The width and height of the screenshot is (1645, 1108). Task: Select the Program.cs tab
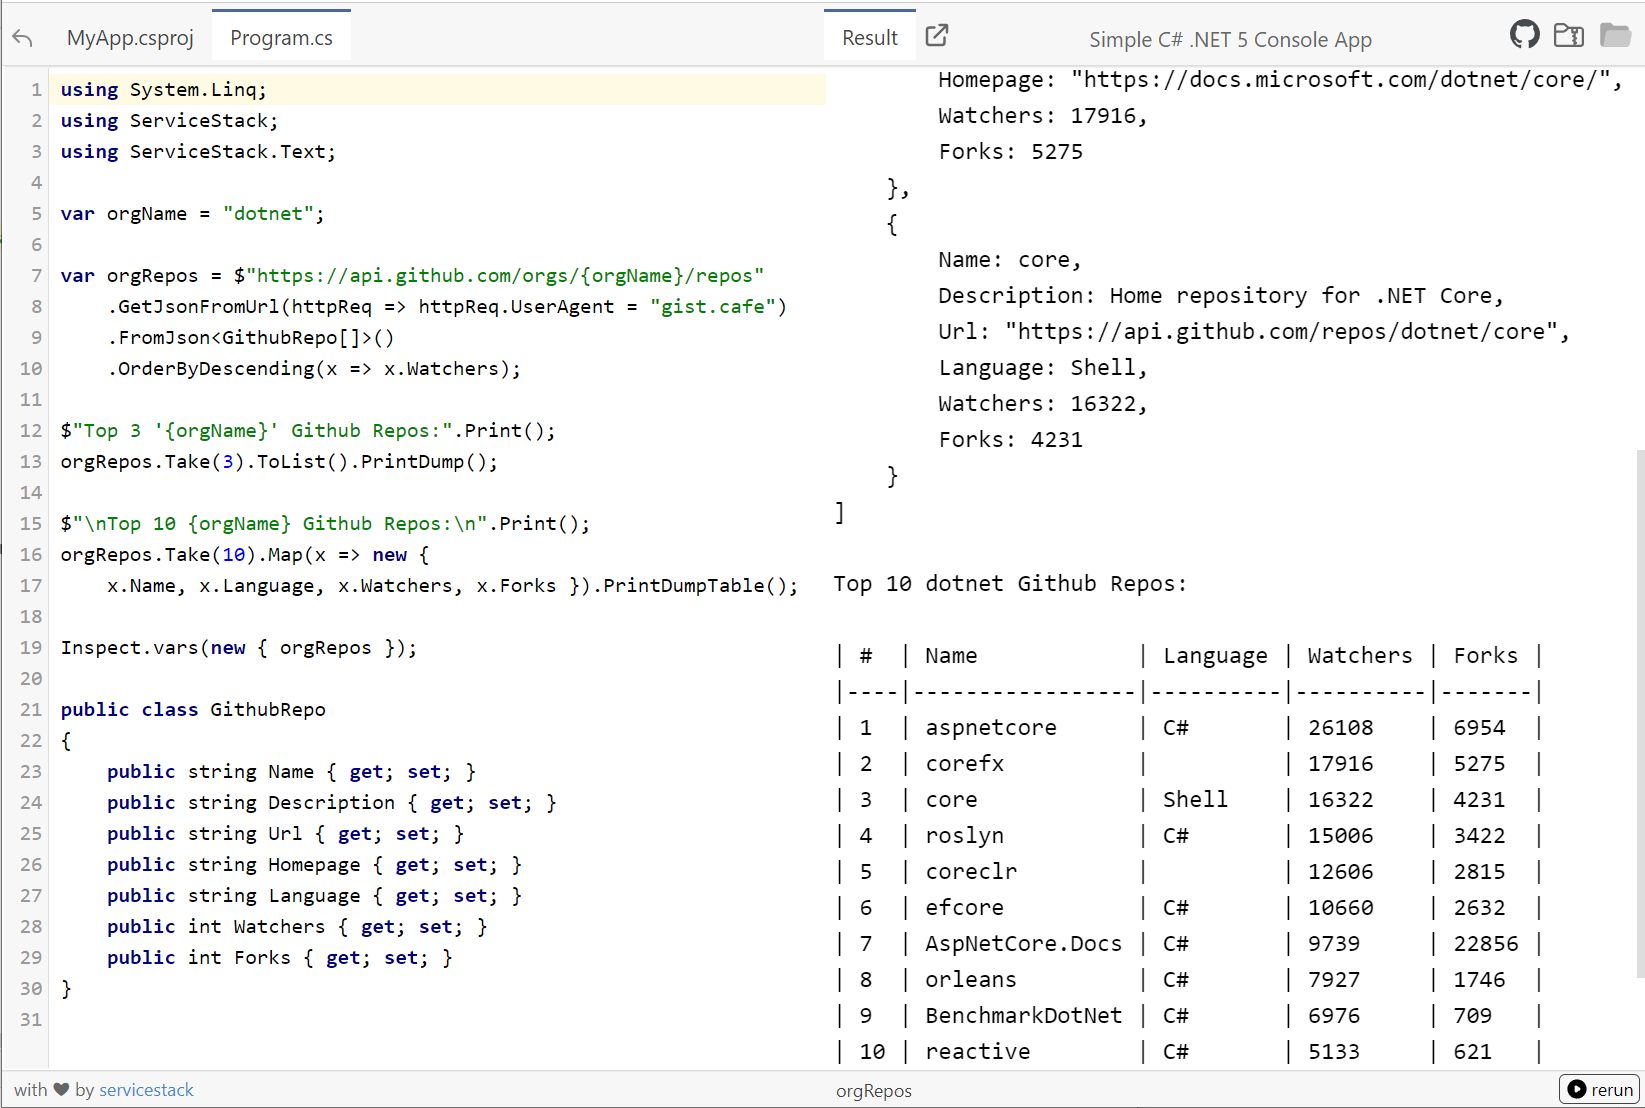281,38
